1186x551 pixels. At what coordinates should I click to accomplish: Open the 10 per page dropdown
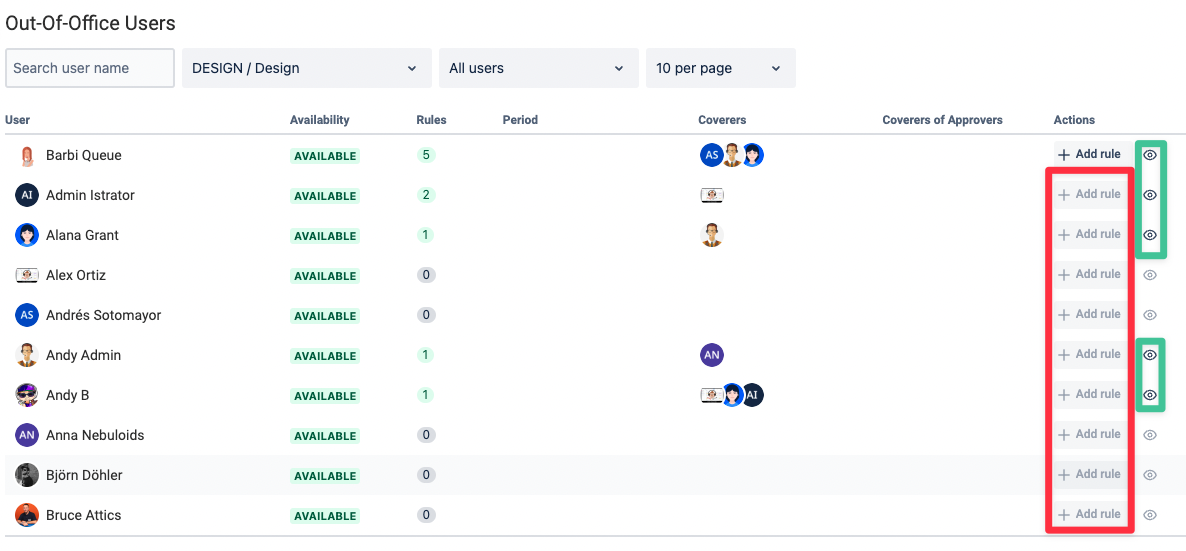pos(720,68)
